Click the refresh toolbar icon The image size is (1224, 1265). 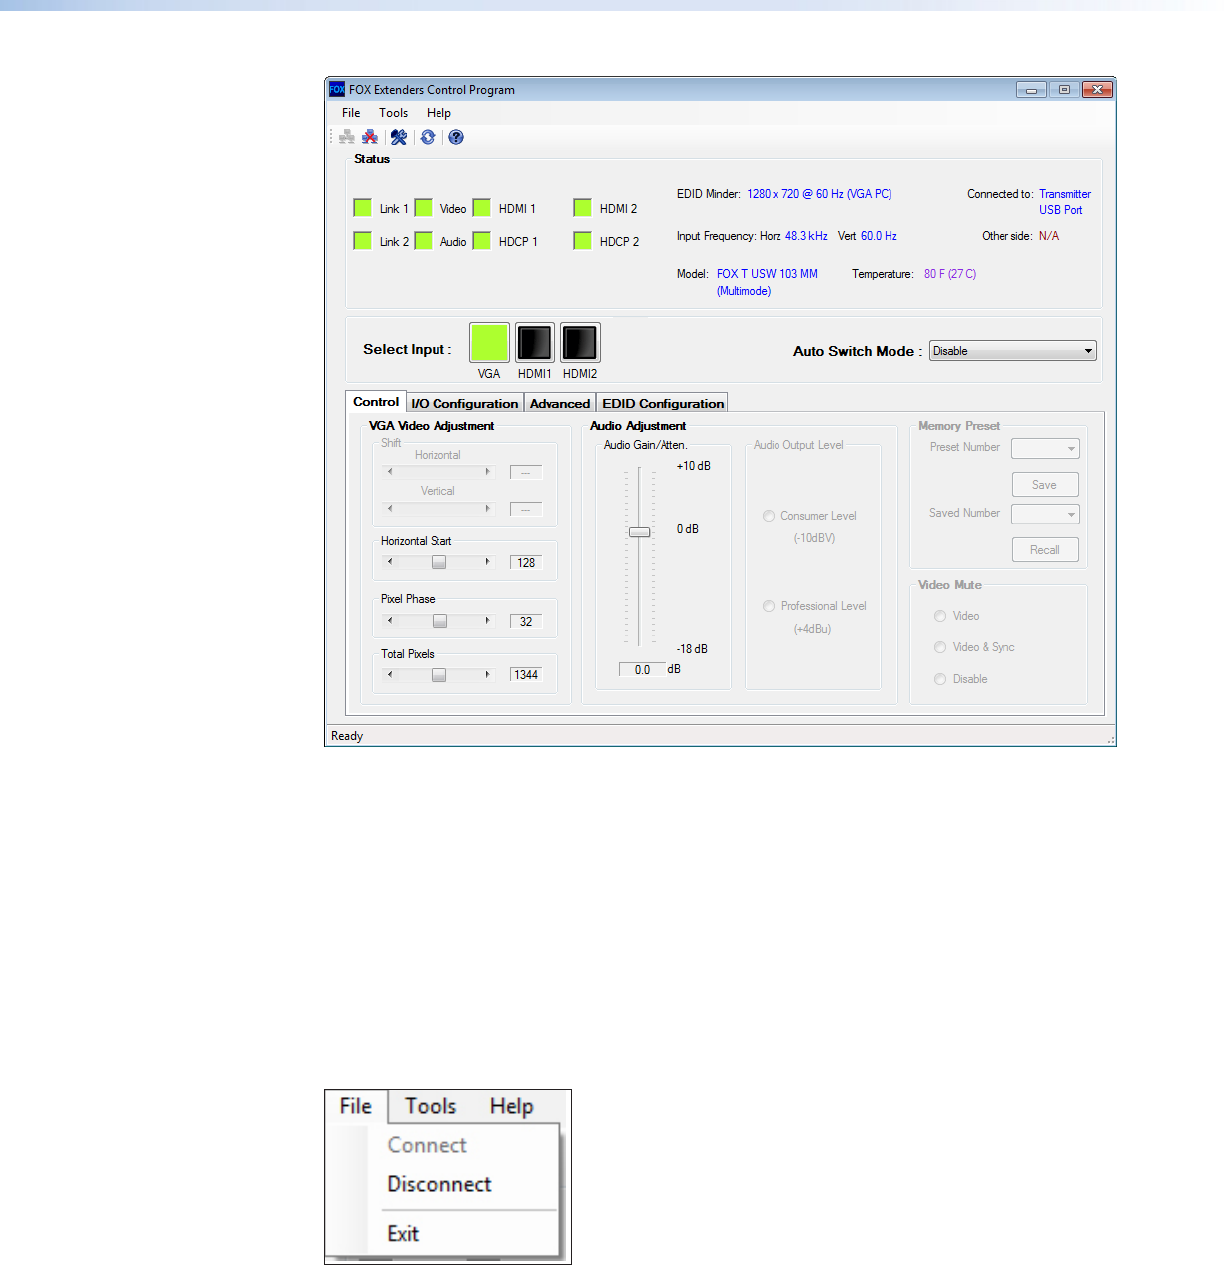pos(428,138)
